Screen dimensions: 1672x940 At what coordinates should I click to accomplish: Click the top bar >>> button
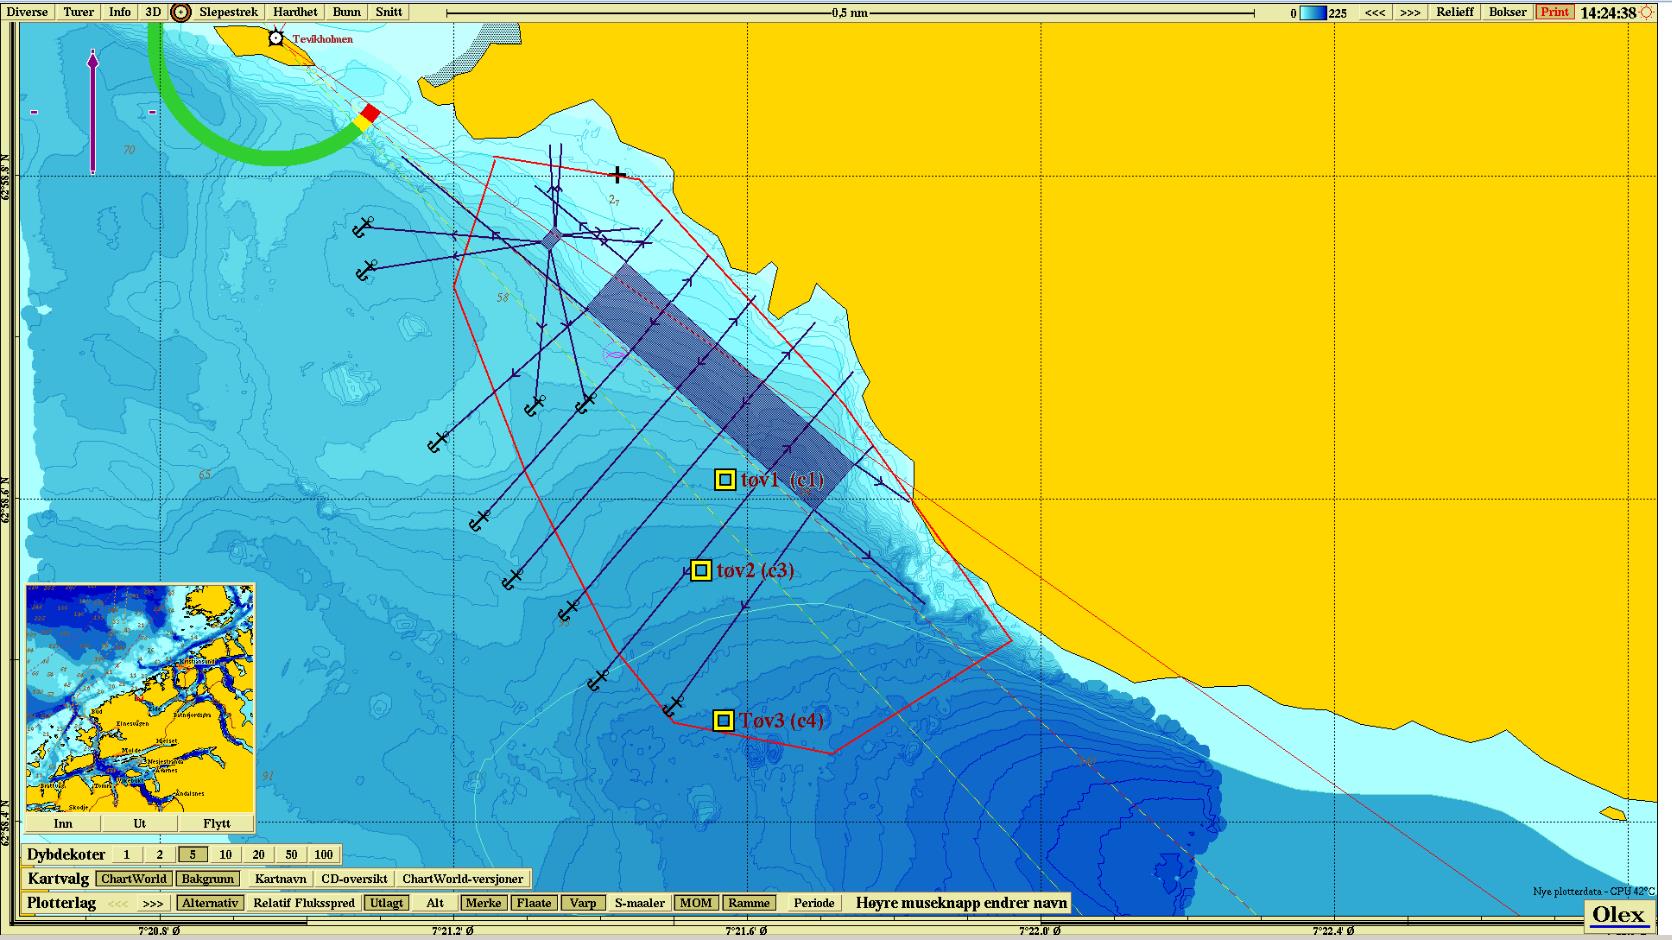1410,12
